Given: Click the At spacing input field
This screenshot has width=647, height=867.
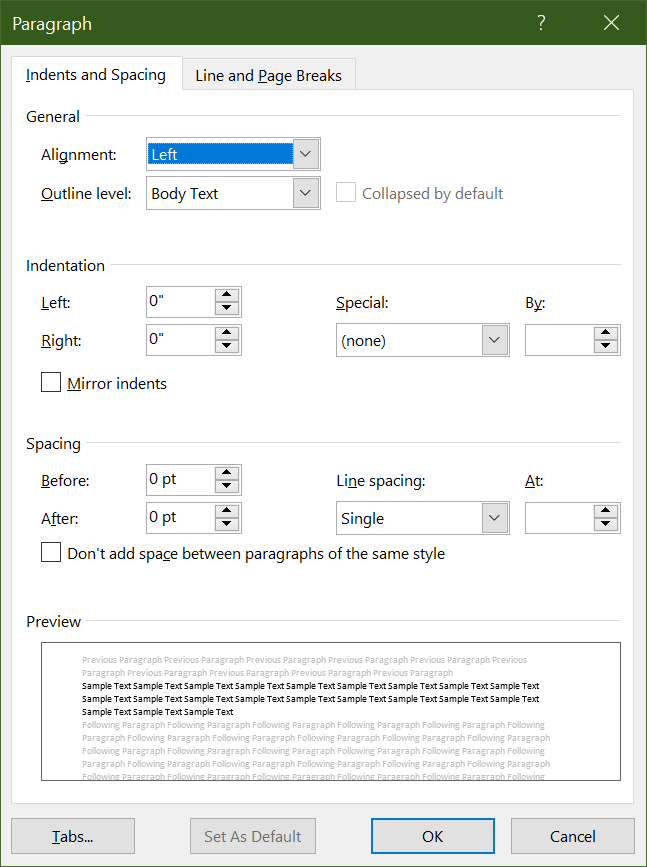Looking at the screenshot, I should click(x=560, y=518).
